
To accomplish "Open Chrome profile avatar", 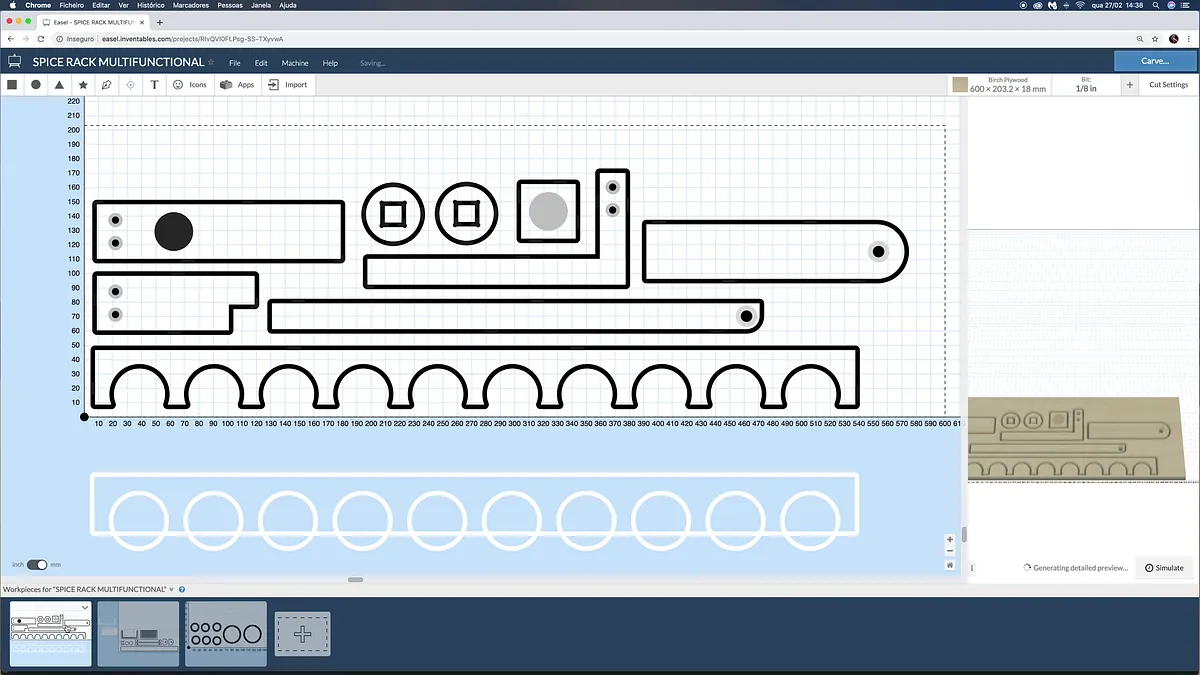I will 1173,38.
